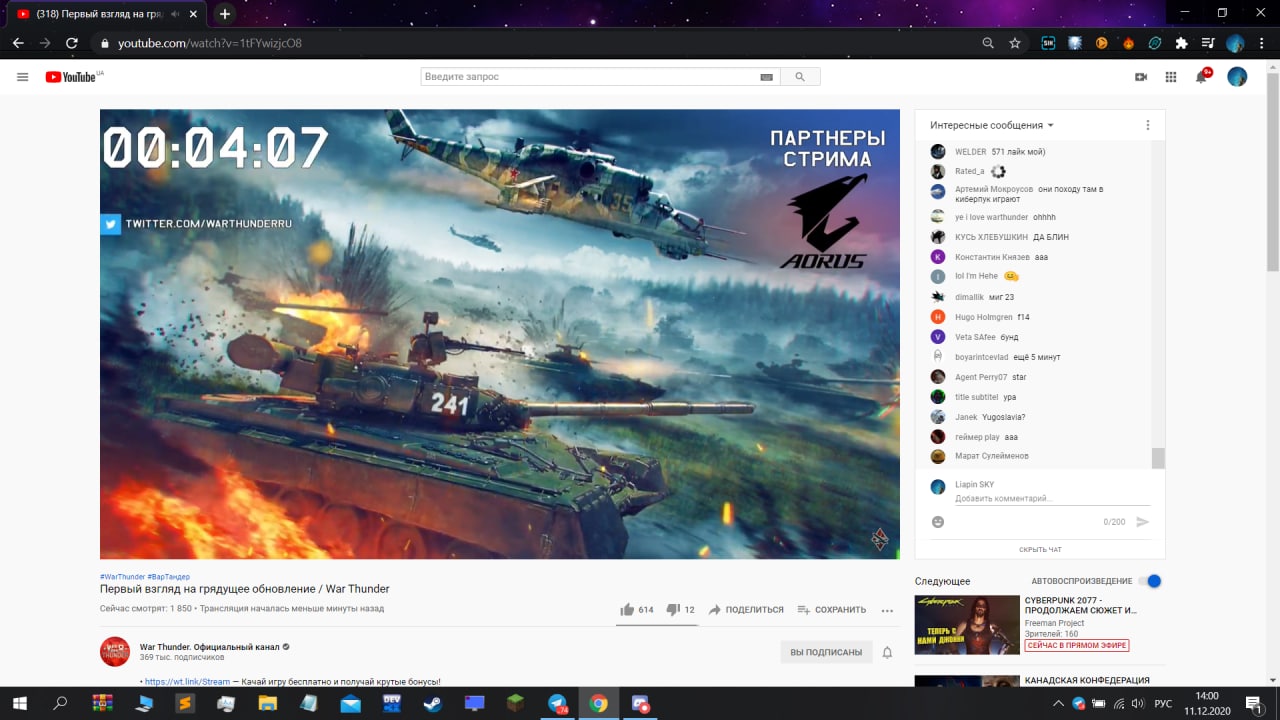Open the YouTube hamburger guide menu
Screen dimensions: 1280x720
(x=23, y=77)
